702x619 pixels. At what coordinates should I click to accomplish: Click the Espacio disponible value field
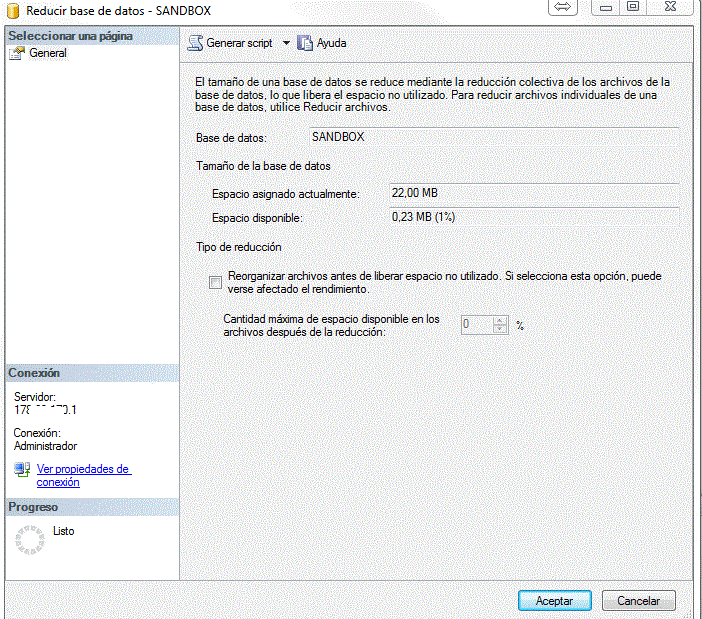(533, 217)
